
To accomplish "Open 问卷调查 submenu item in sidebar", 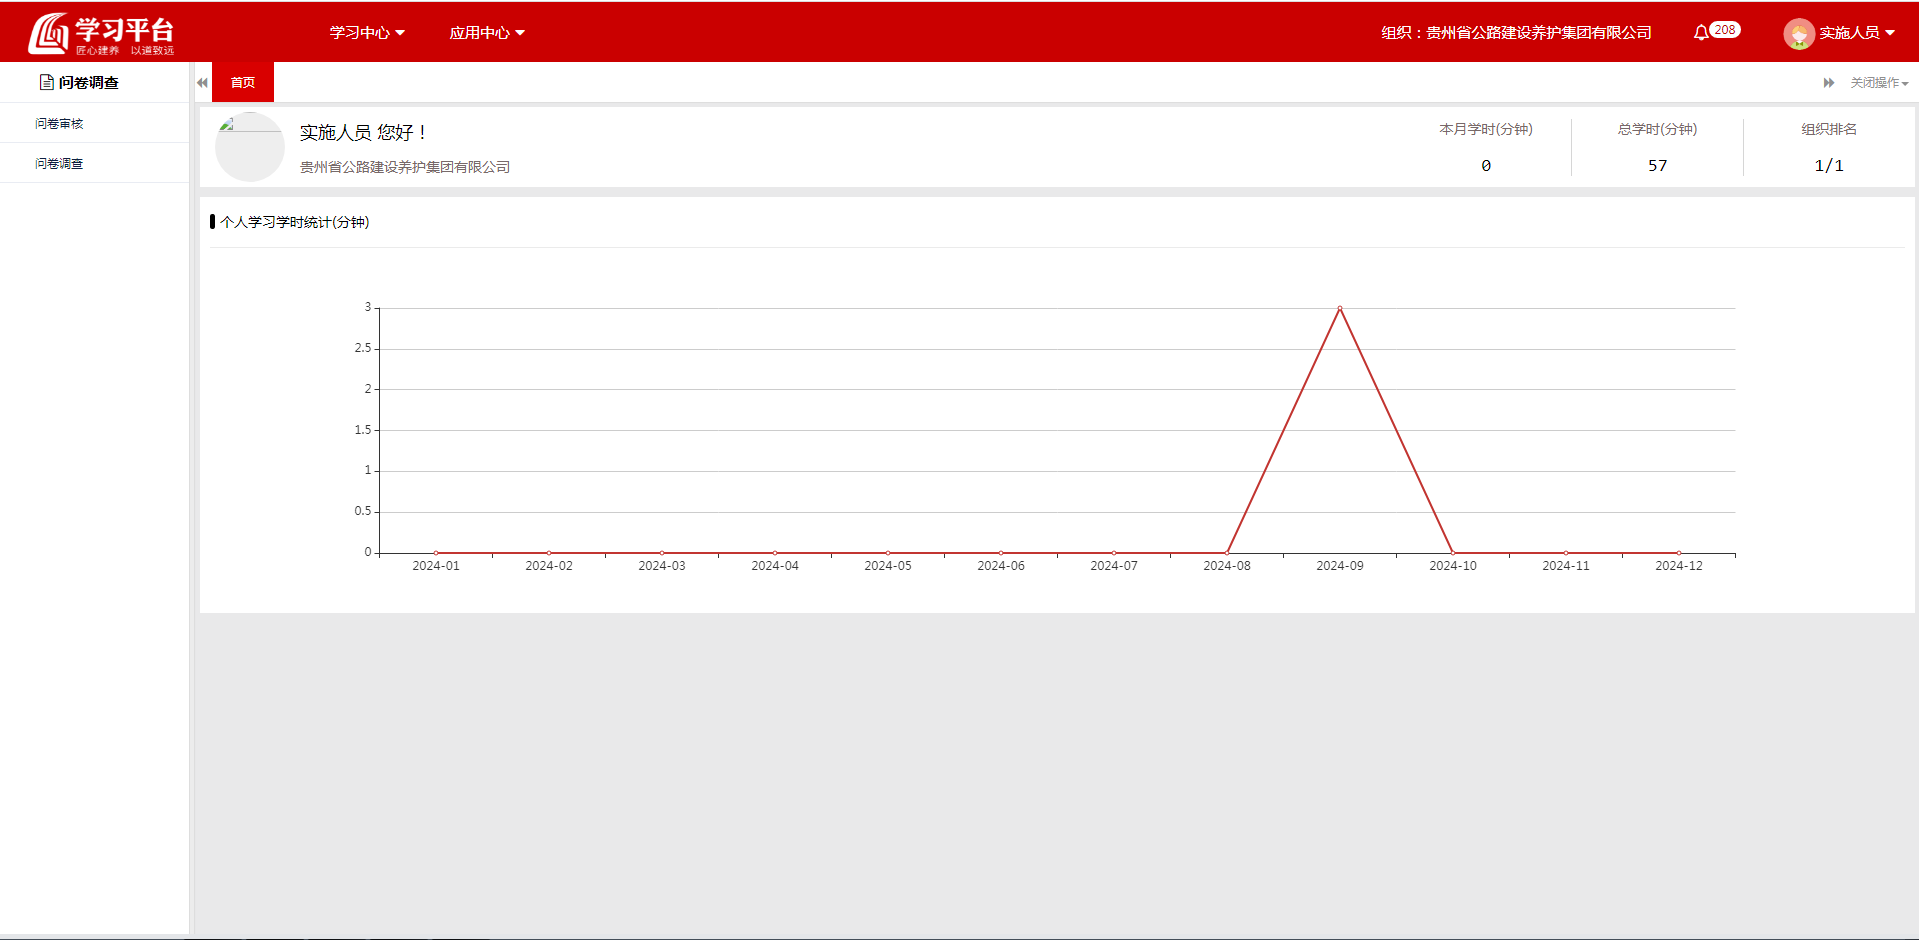I will pos(60,164).
